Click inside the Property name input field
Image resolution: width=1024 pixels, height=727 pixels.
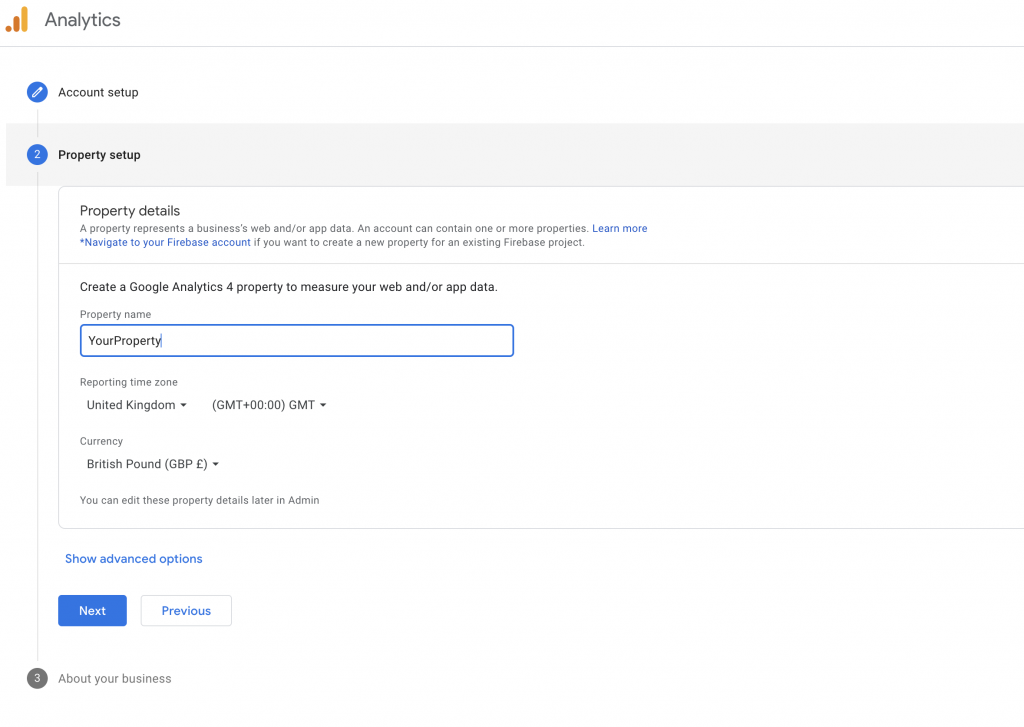tap(296, 340)
